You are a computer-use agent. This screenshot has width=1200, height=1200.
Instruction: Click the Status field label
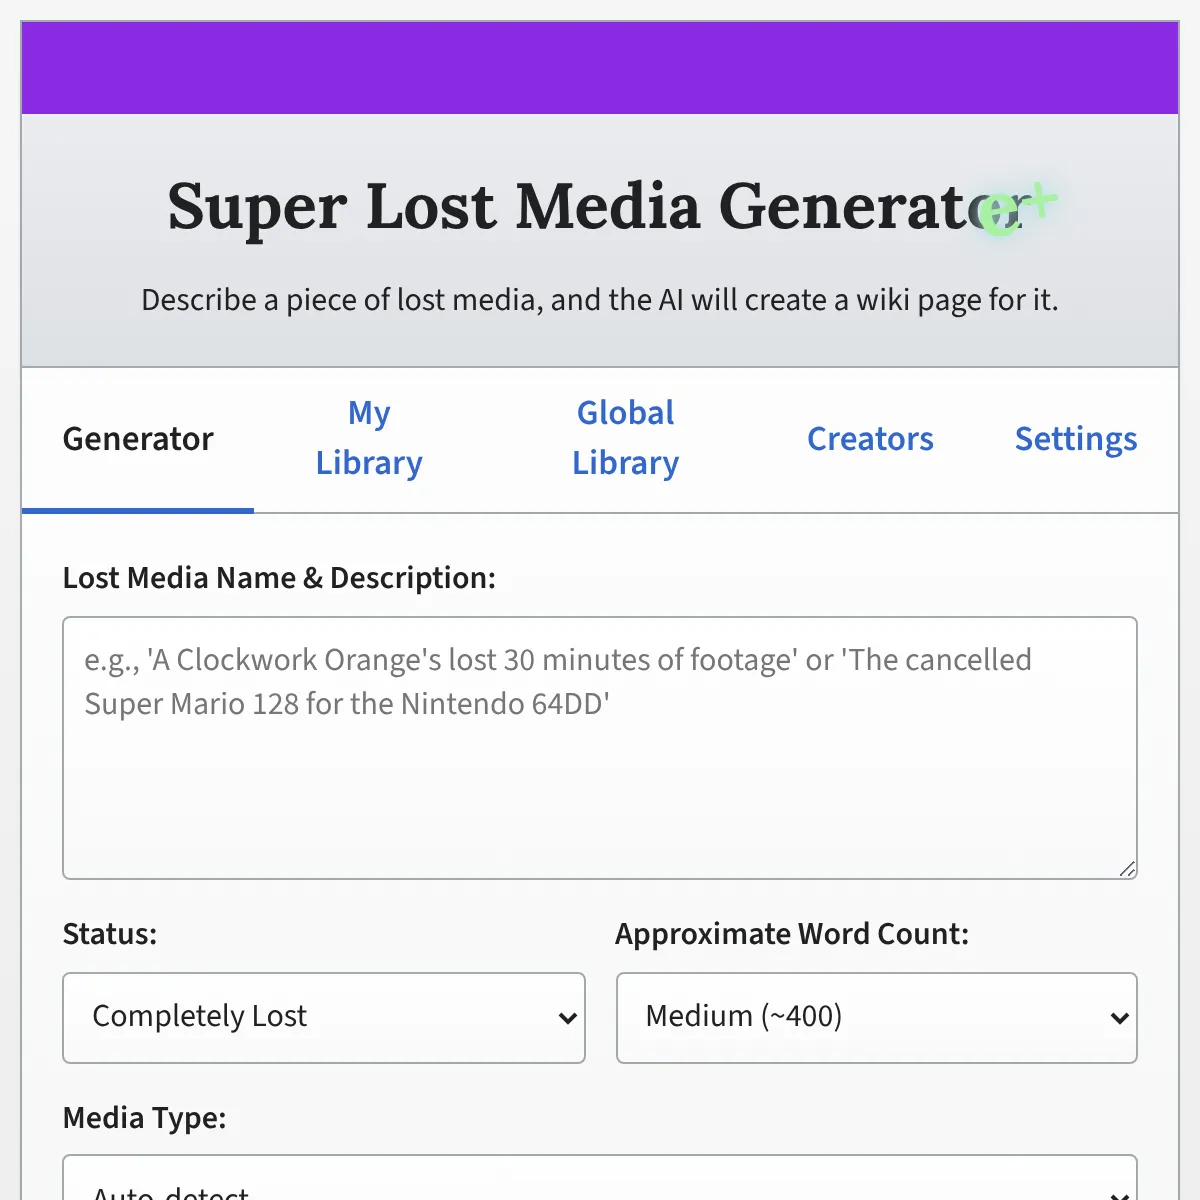pos(110,934)
